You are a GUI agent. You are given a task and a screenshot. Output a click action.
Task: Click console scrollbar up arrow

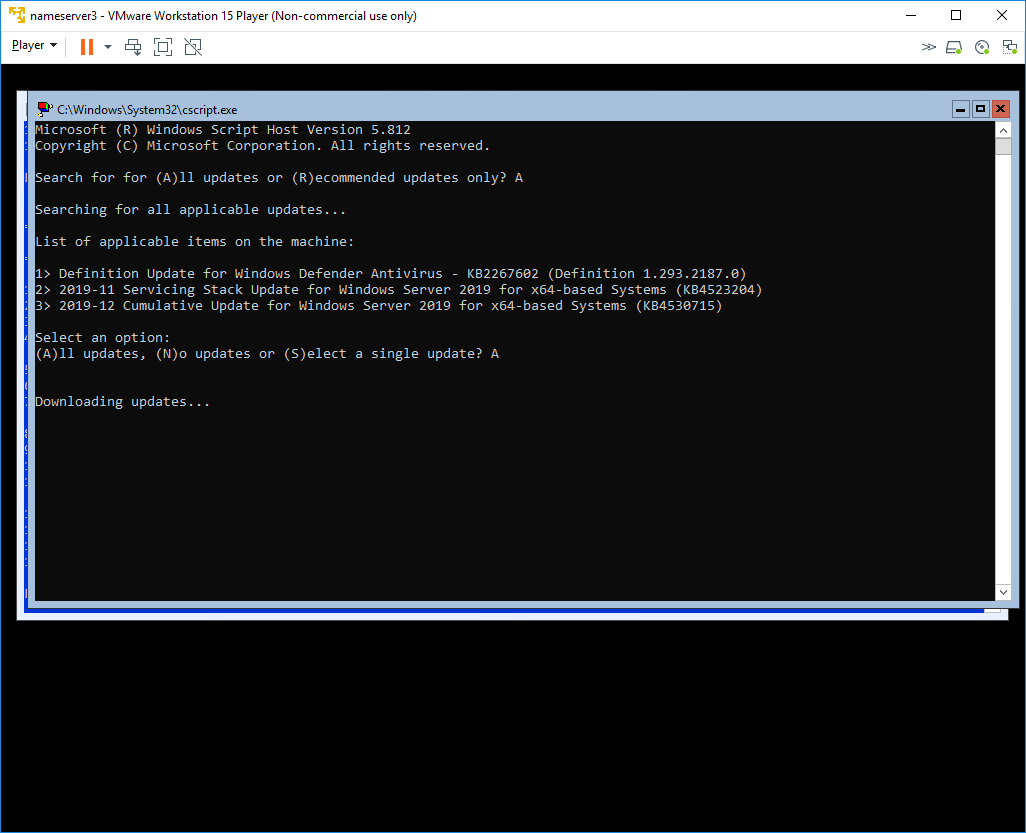coord(1003,130)
